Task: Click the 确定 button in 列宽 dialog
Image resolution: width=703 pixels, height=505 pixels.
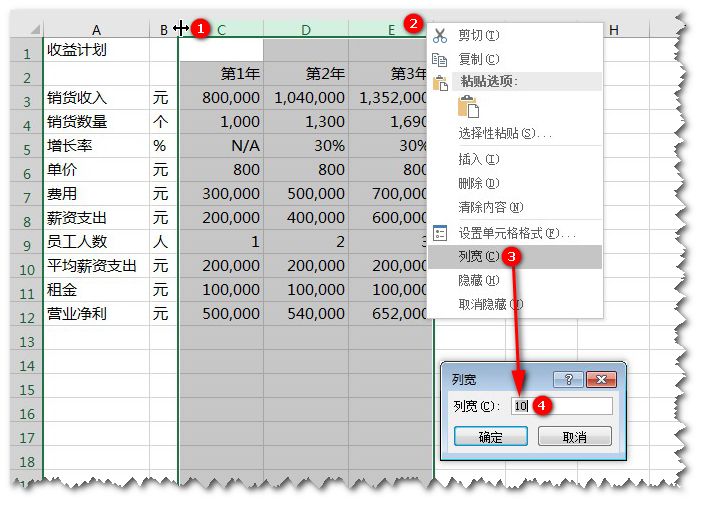Action: (x=490, y=436)
